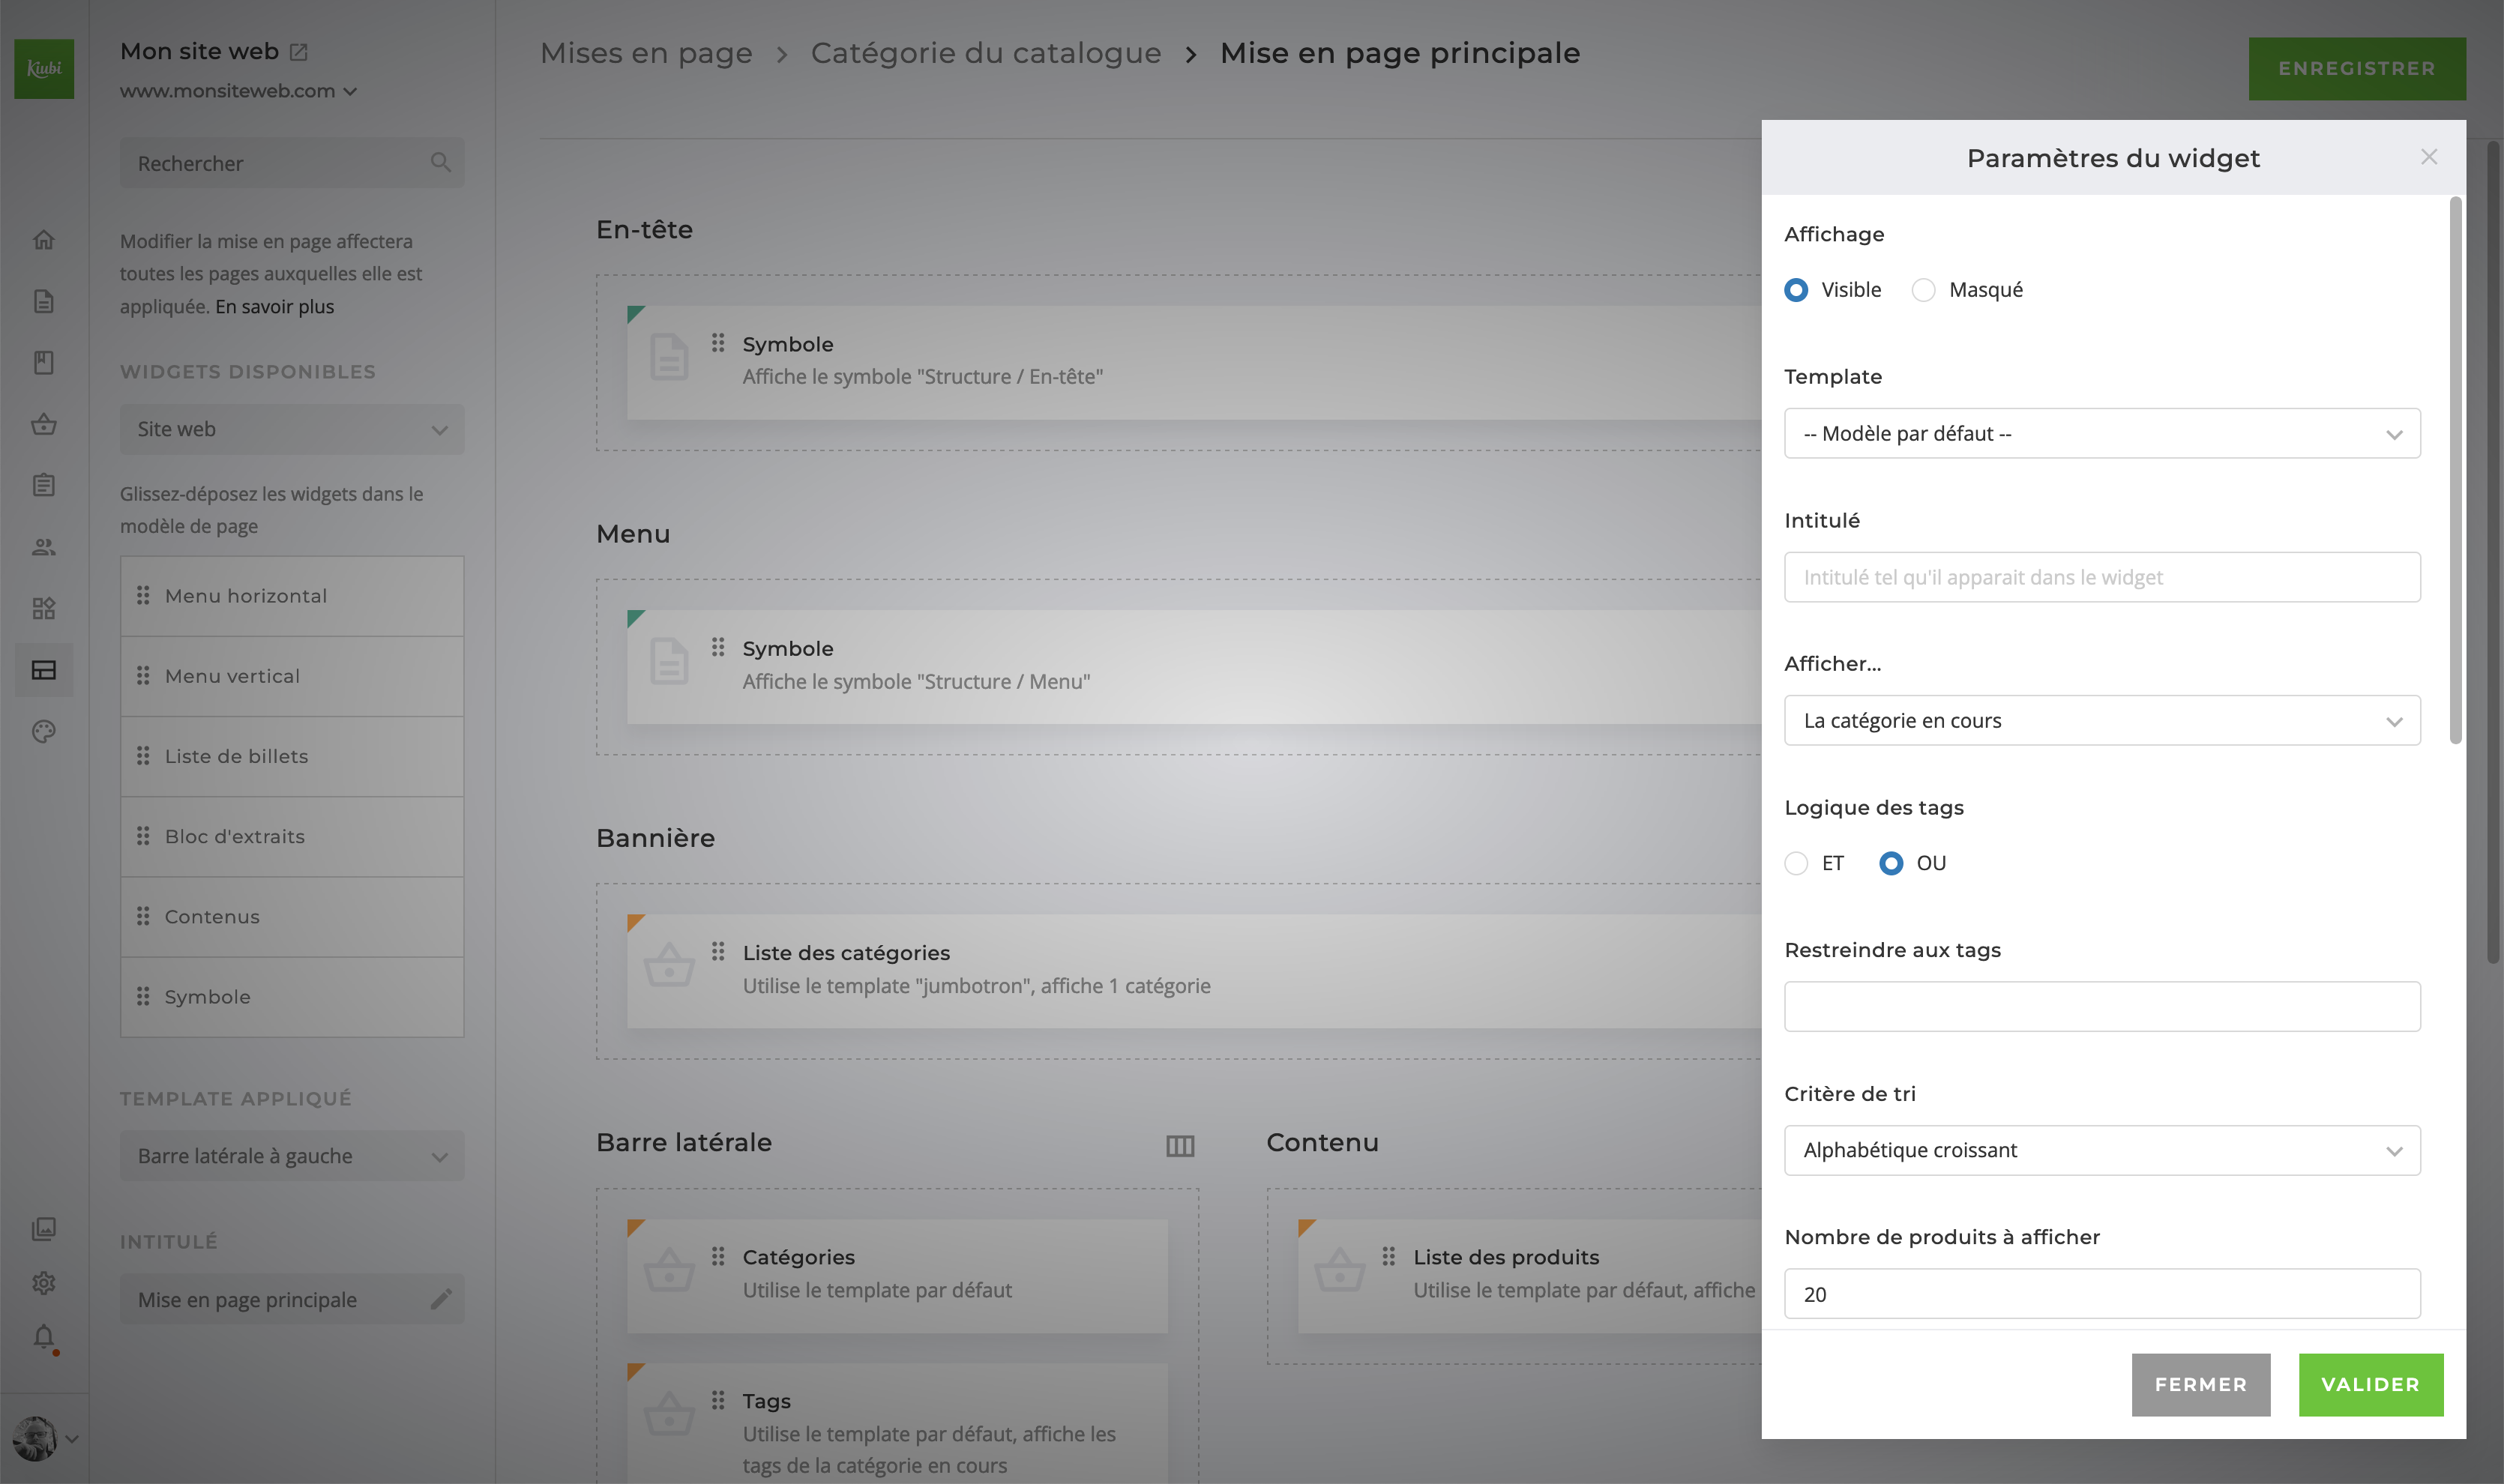Viewport: 2504px width, 1484px height.
Task: Click drag handle of Menu horizontal widget
Action: point(143,595)
